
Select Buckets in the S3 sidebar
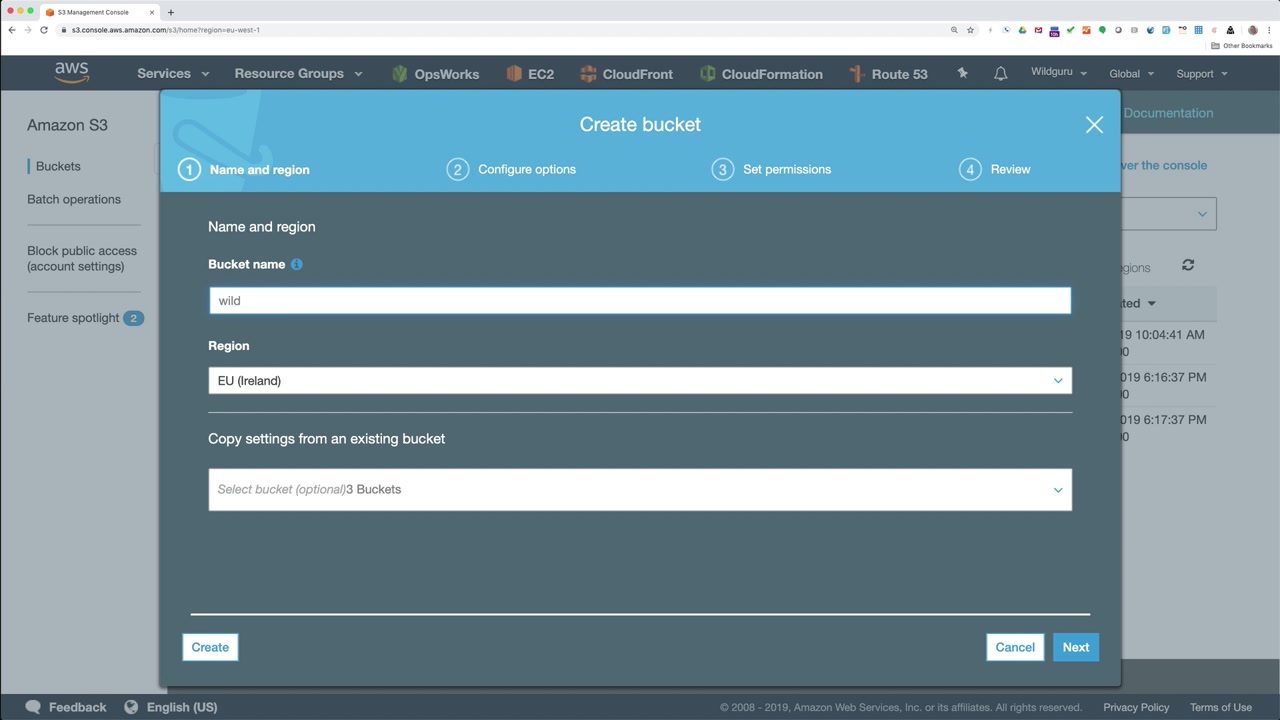pos(58,167)
